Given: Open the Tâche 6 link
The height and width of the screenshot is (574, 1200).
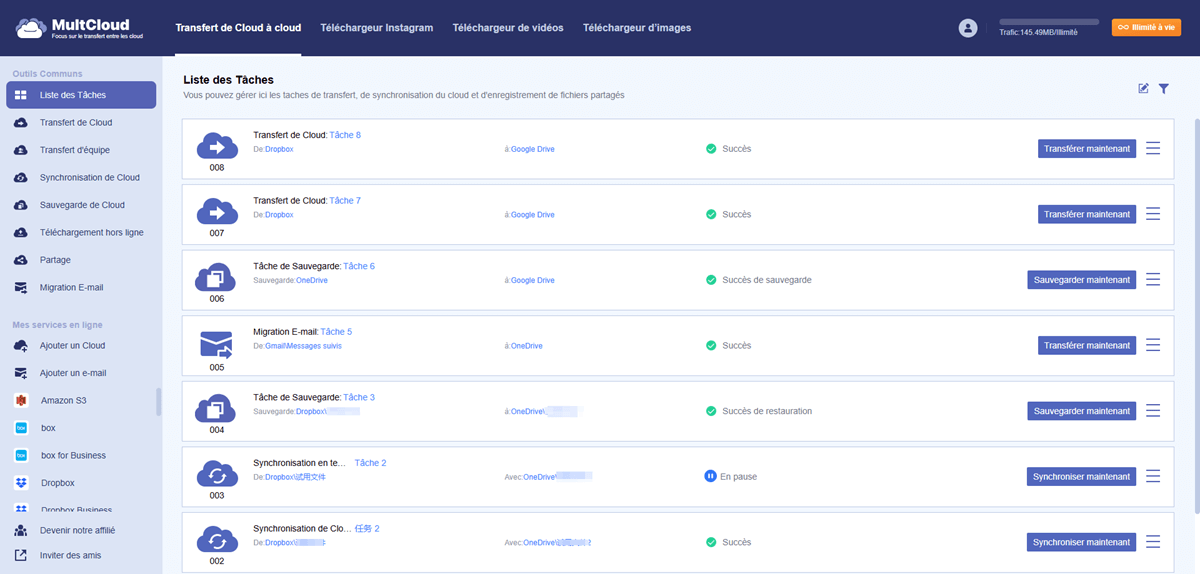Looking at the screenshot, I should (x=359, y=266).
